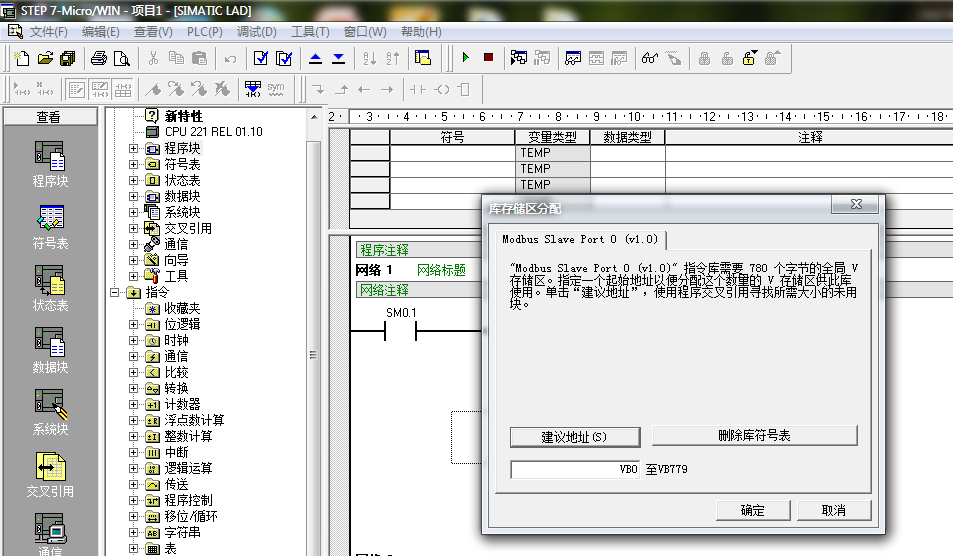
Task: Confirm the dialog with 确定
Action: coord(752,511)
